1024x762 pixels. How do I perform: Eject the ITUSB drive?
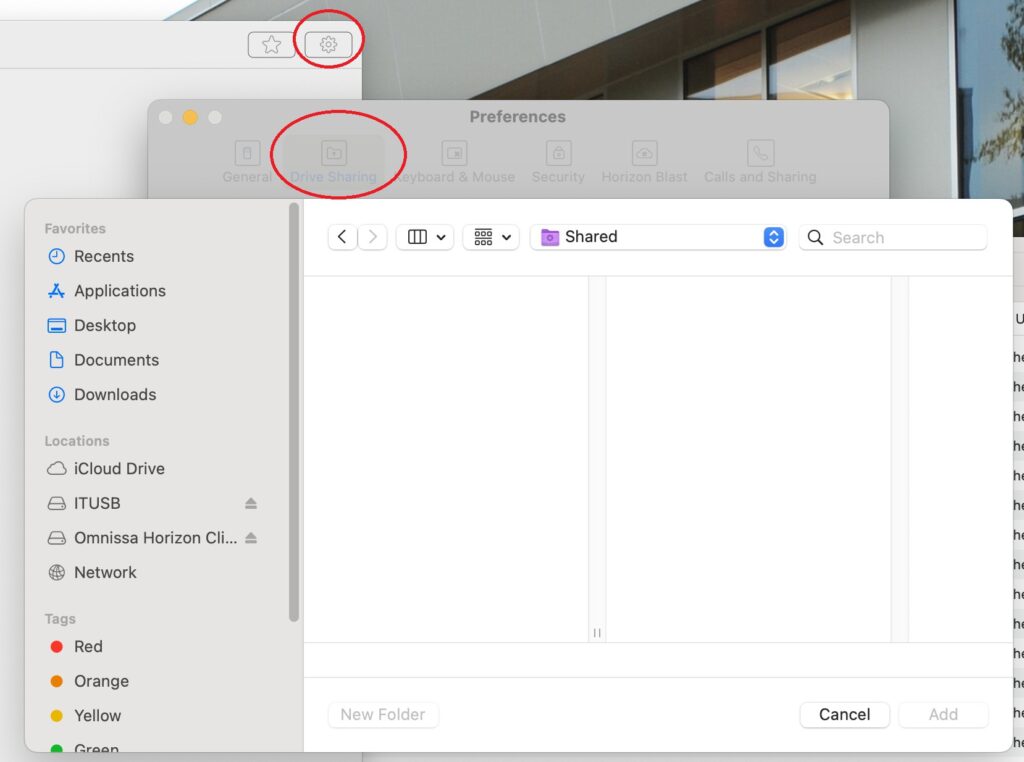[251, 503]
